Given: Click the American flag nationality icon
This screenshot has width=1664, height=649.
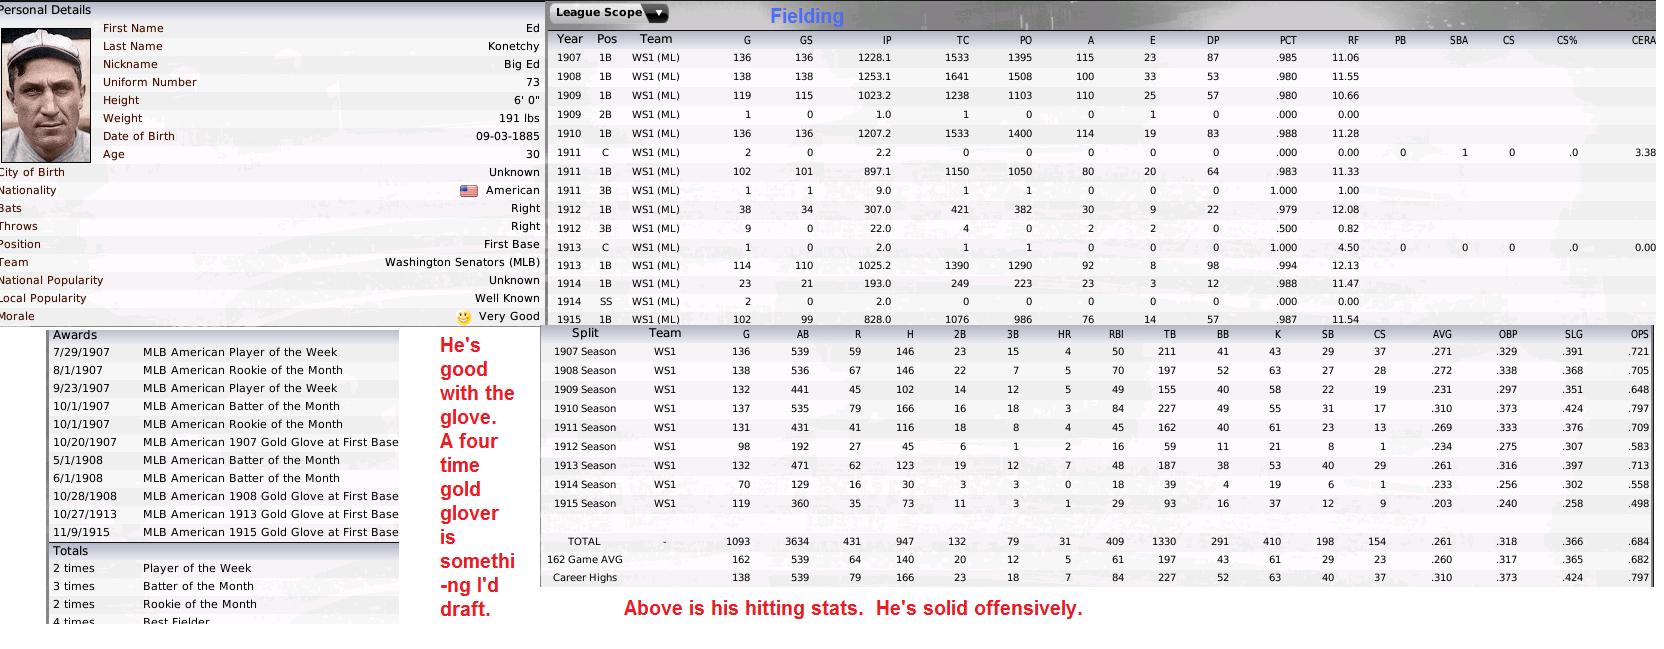Looking at the screenshot, I should coord(468,190).
